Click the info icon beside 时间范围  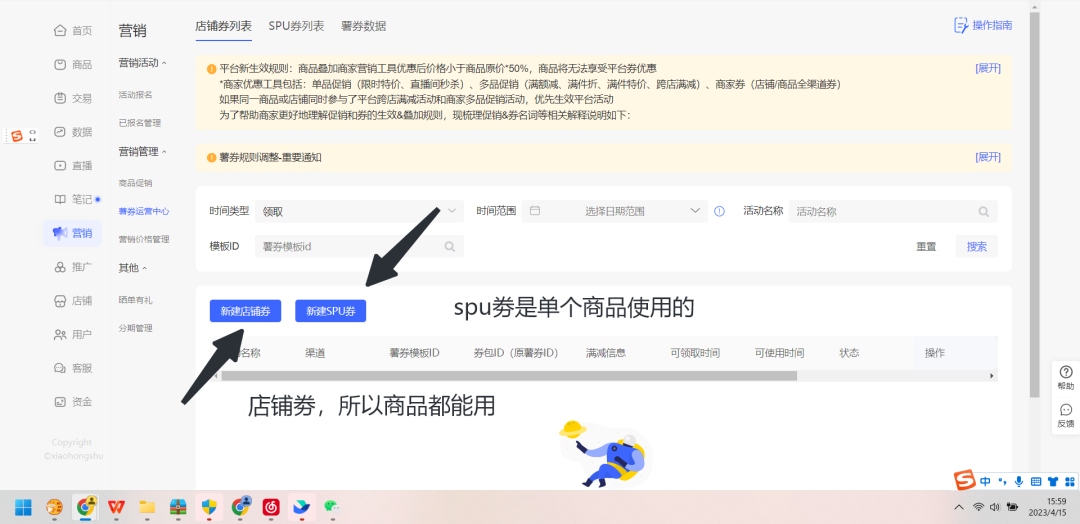720,211
